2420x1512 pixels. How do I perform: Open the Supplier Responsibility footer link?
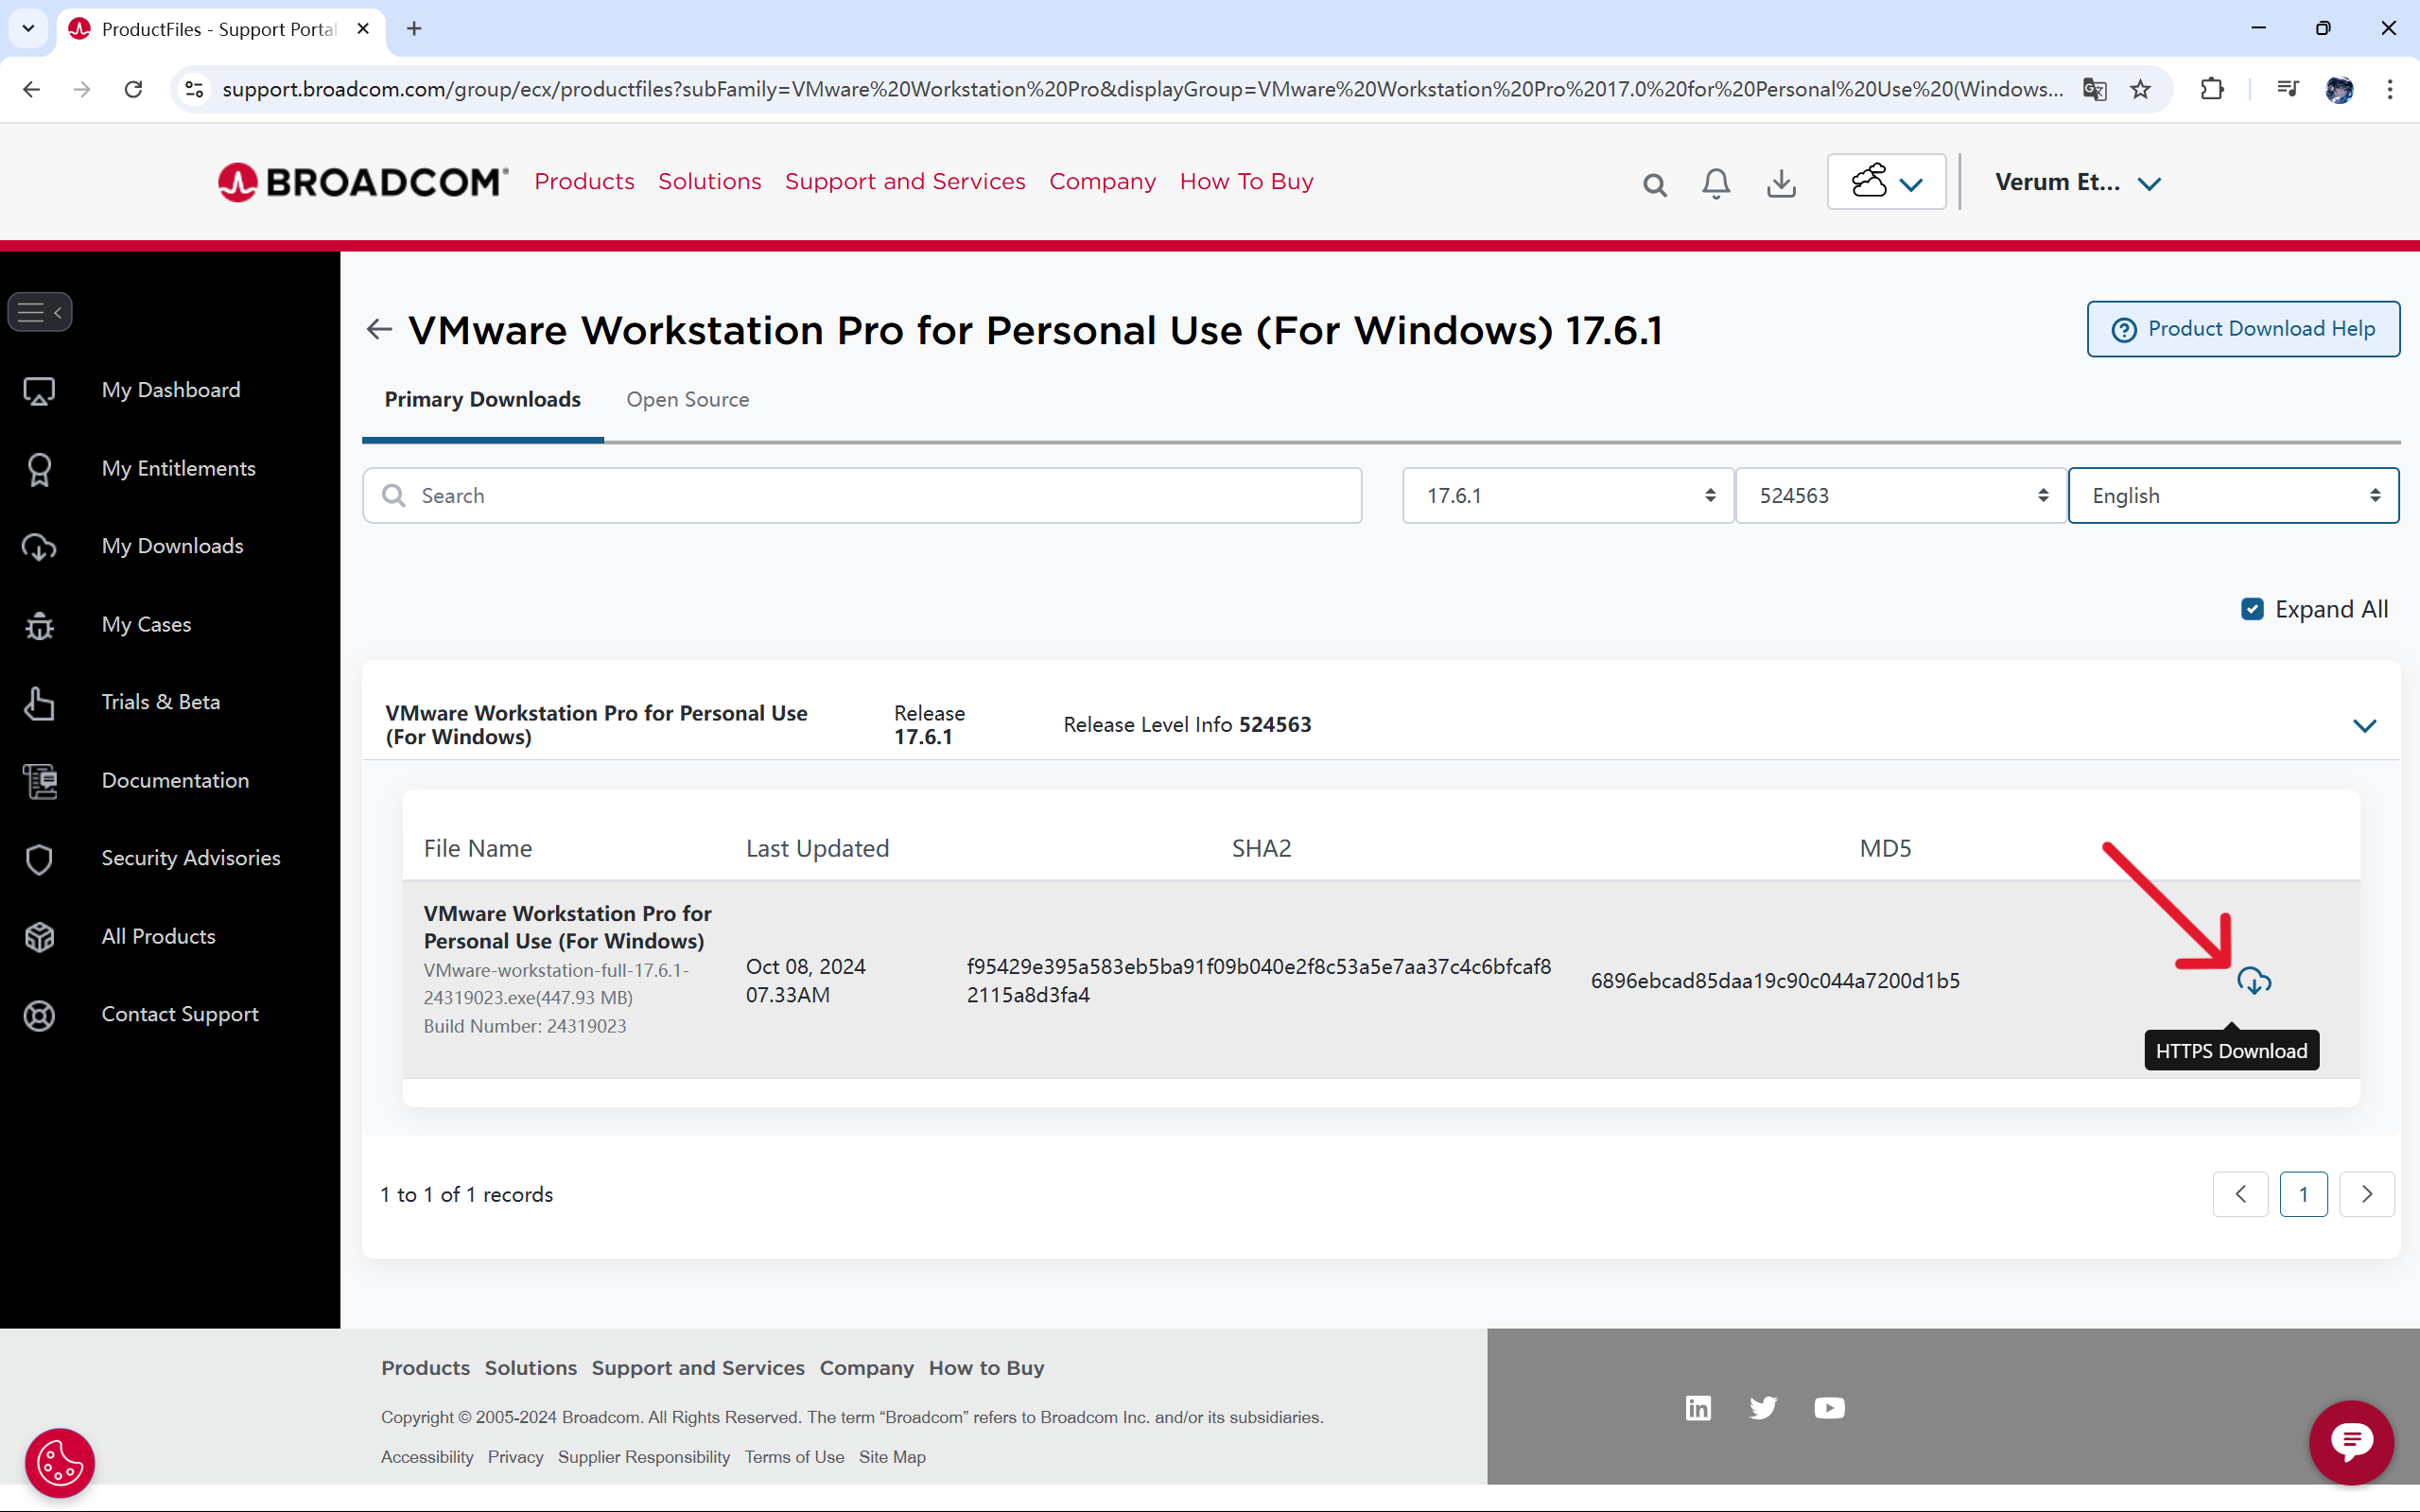[644, 1457]
